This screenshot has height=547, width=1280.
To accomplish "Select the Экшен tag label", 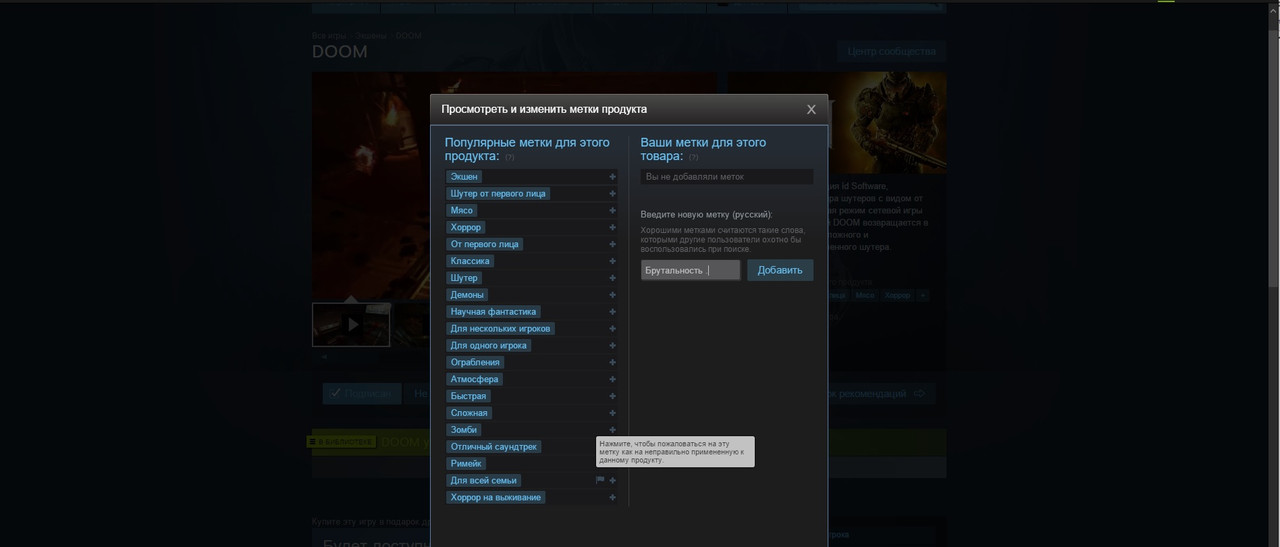I will pos(464,177).
